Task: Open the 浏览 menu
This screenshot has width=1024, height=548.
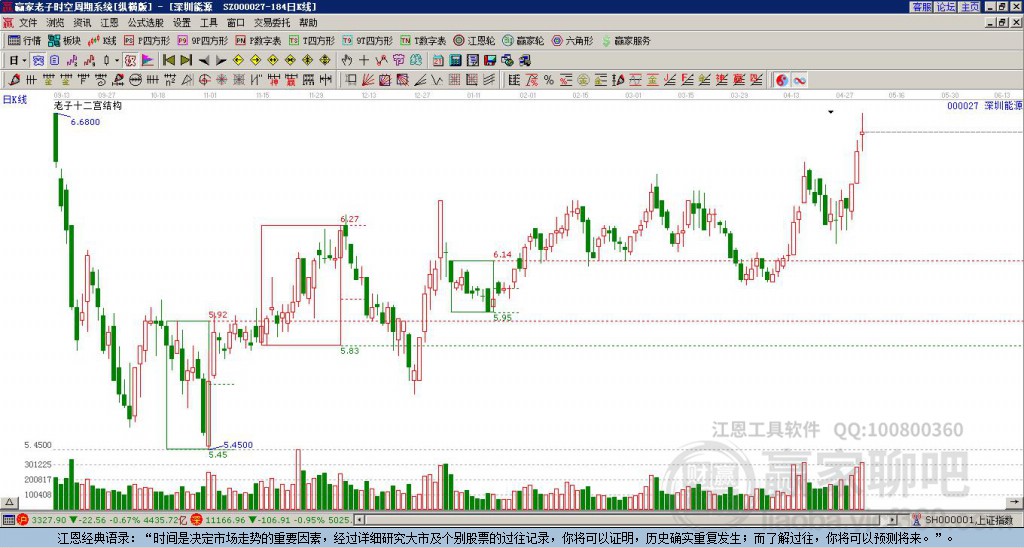Action: click(56, 23)
